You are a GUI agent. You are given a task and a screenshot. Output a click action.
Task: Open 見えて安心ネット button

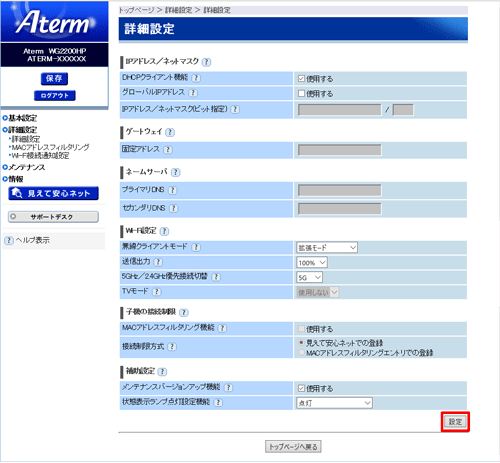53,193
